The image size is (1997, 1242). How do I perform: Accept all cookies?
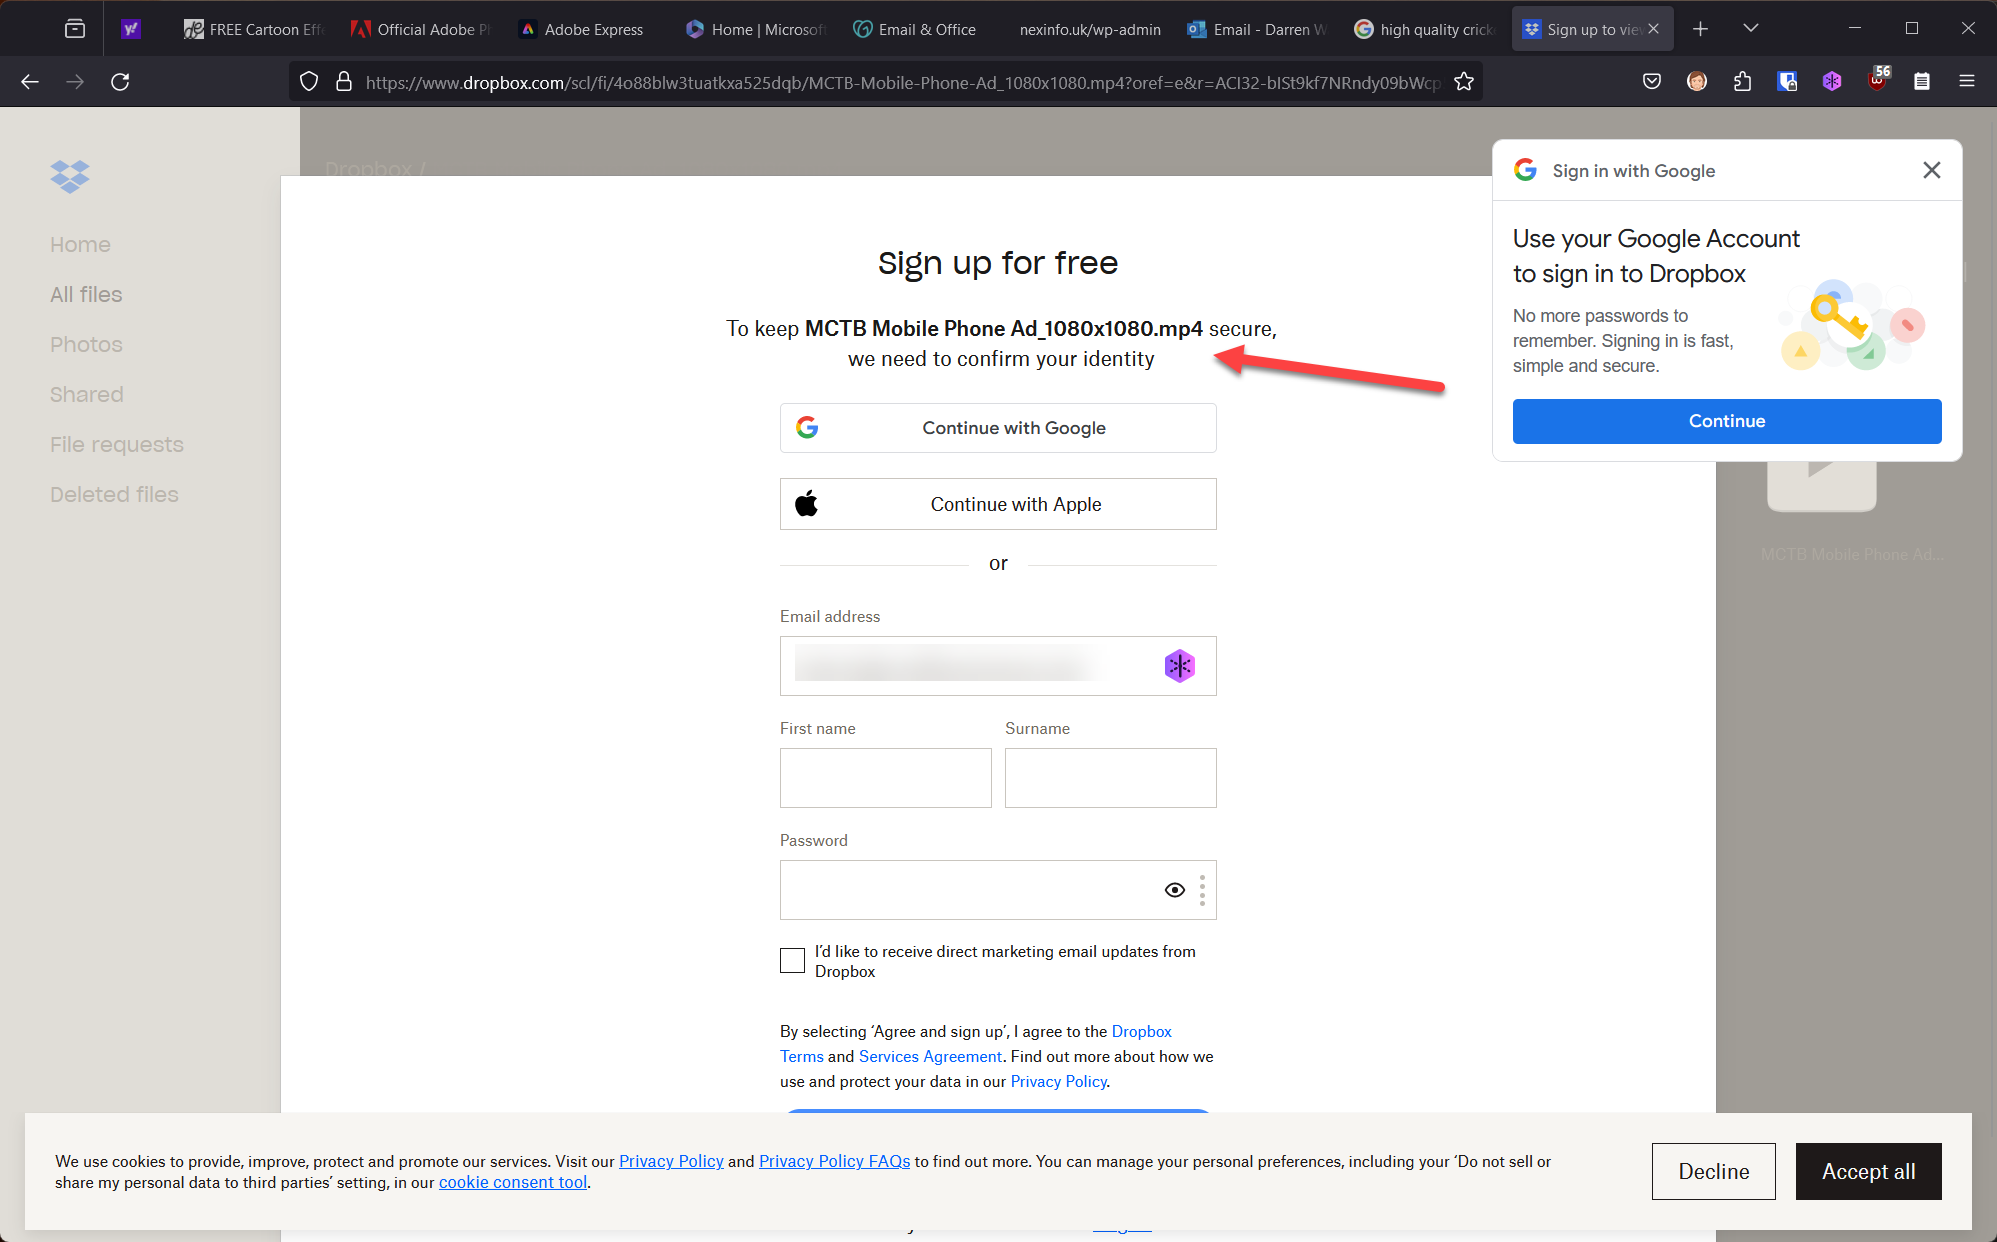(1868, 1171)
